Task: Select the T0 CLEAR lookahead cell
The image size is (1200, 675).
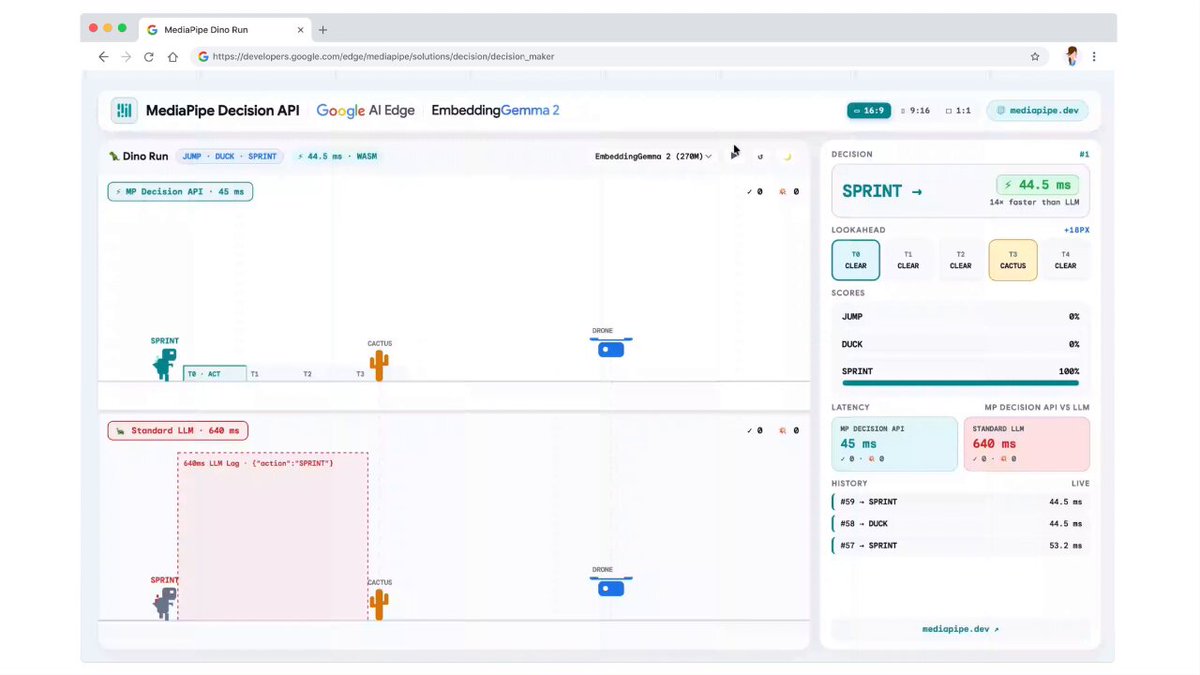Action: 856,260
